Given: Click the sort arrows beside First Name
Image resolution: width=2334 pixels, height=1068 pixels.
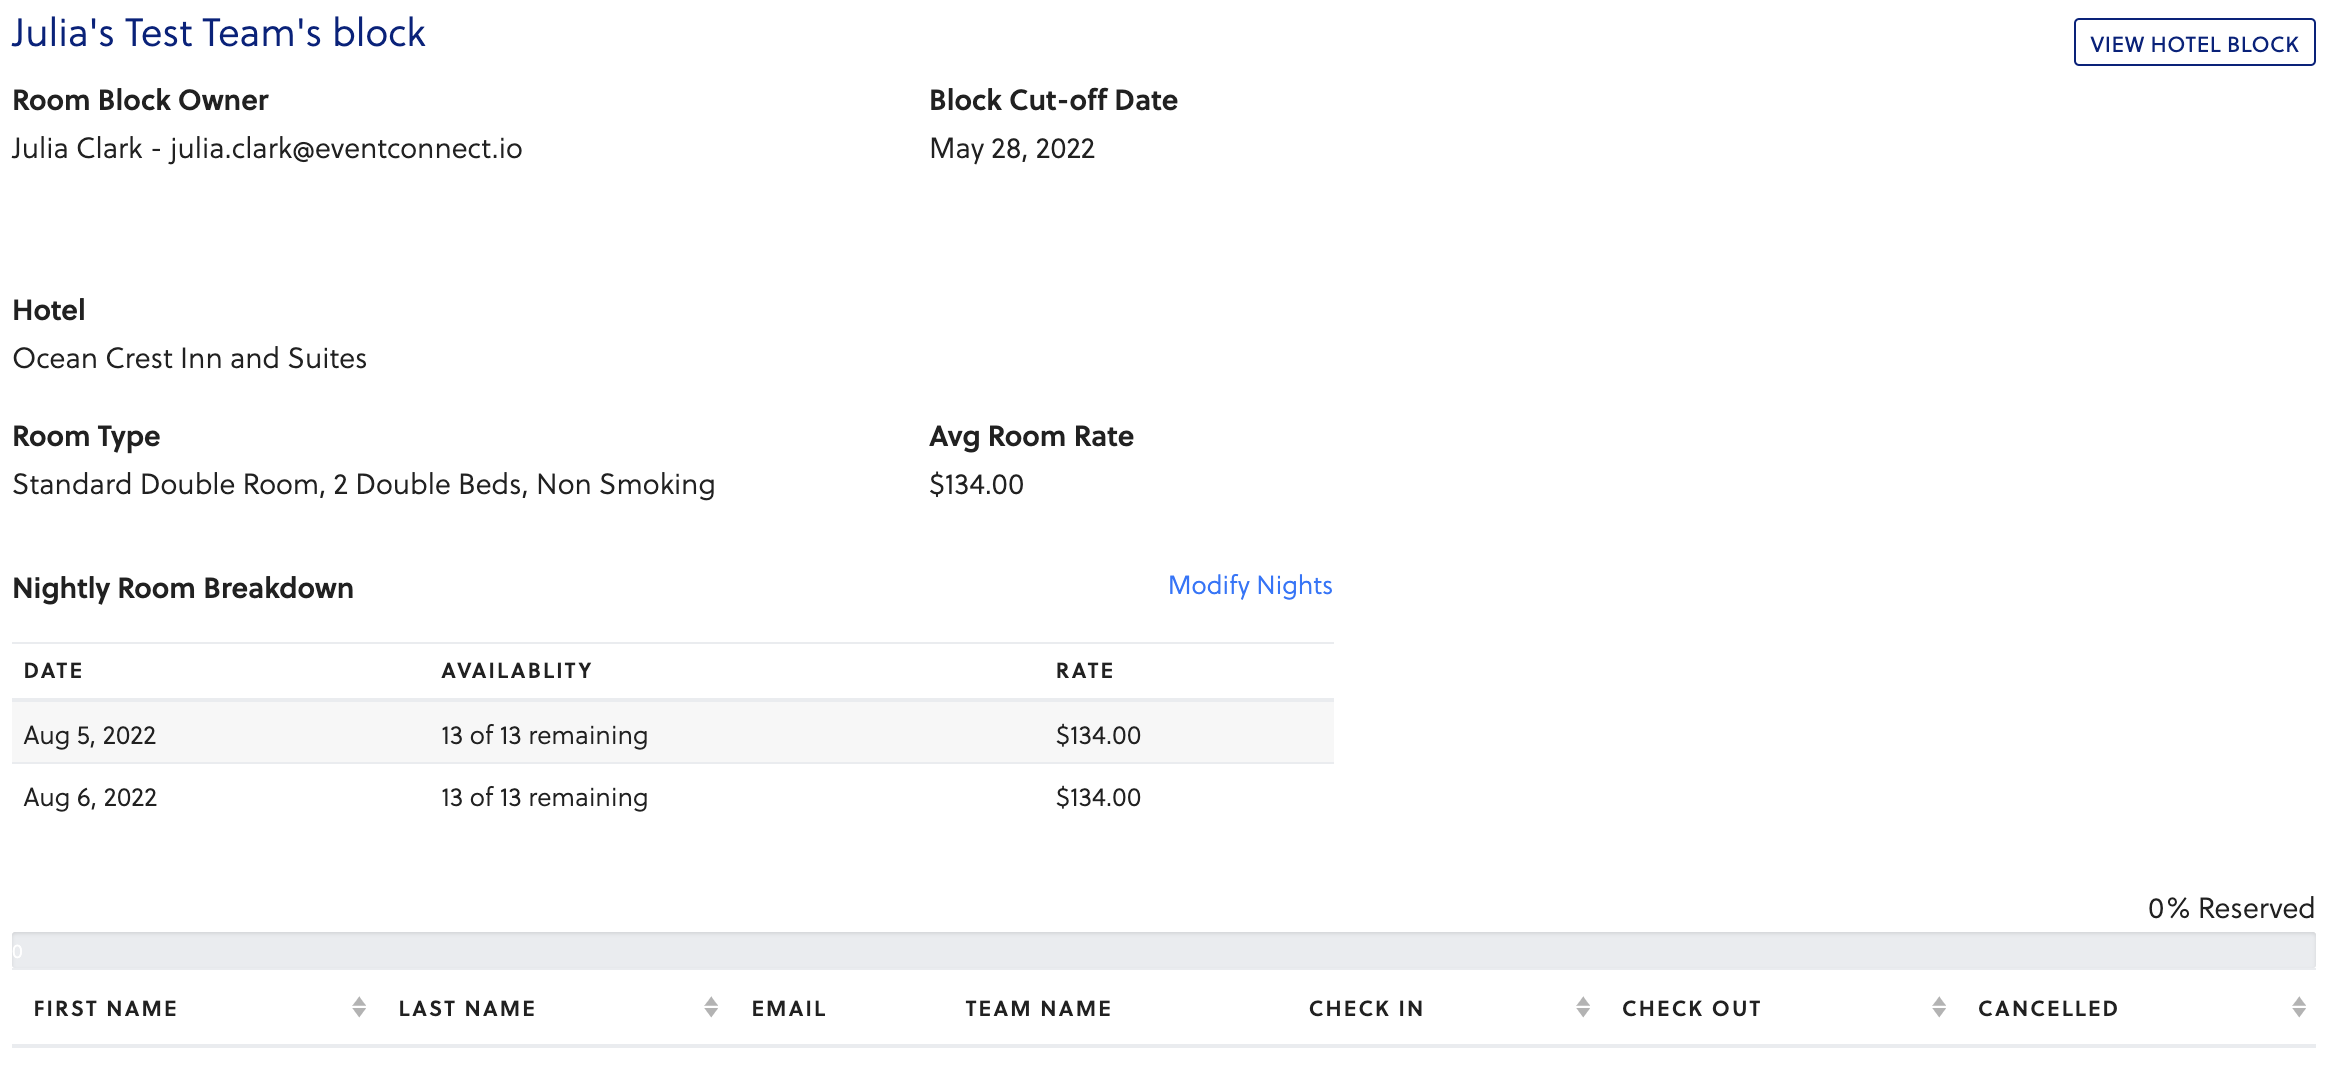Looking at the screenshot, I should point(359,1008).
